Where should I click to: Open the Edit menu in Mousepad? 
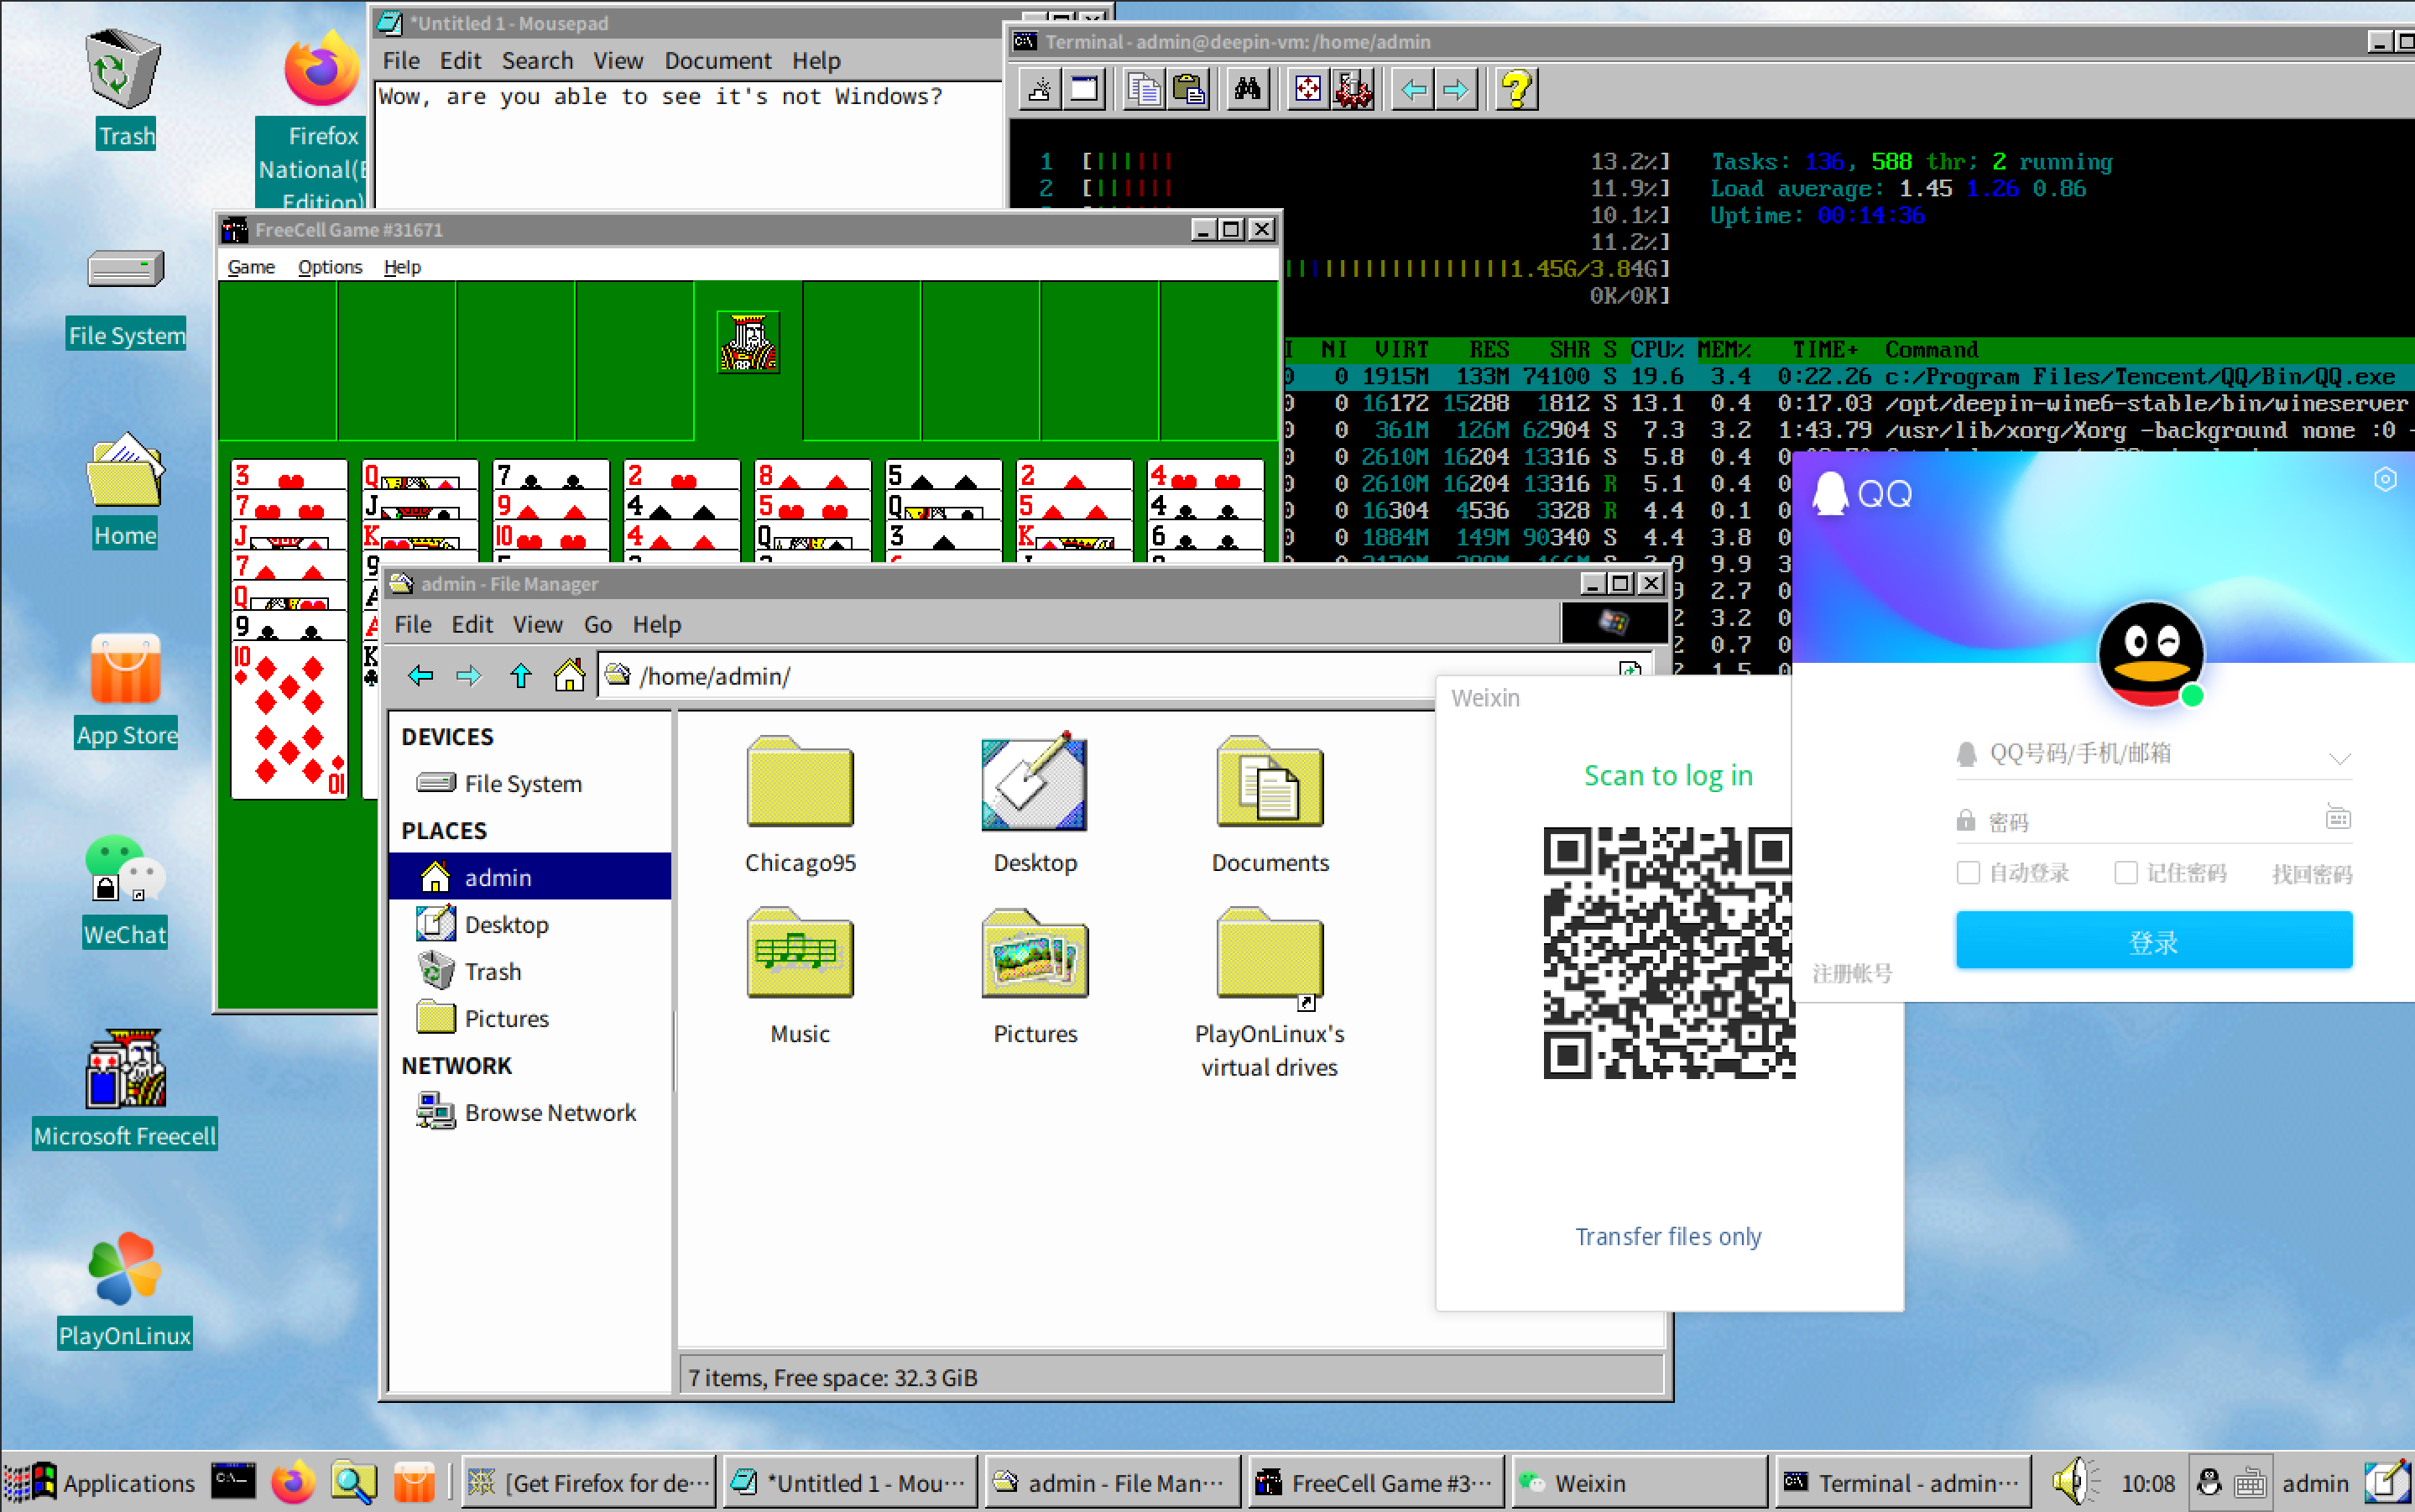[461, 61]
